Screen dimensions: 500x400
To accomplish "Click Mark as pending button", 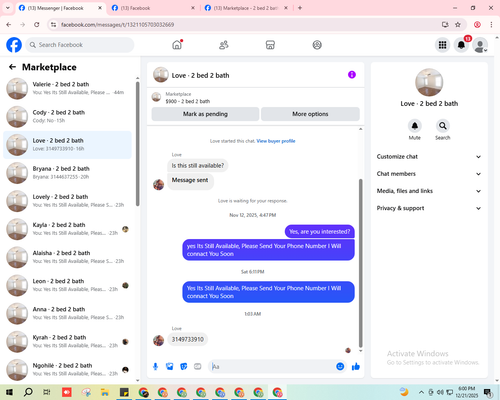I will coord(205,114).
